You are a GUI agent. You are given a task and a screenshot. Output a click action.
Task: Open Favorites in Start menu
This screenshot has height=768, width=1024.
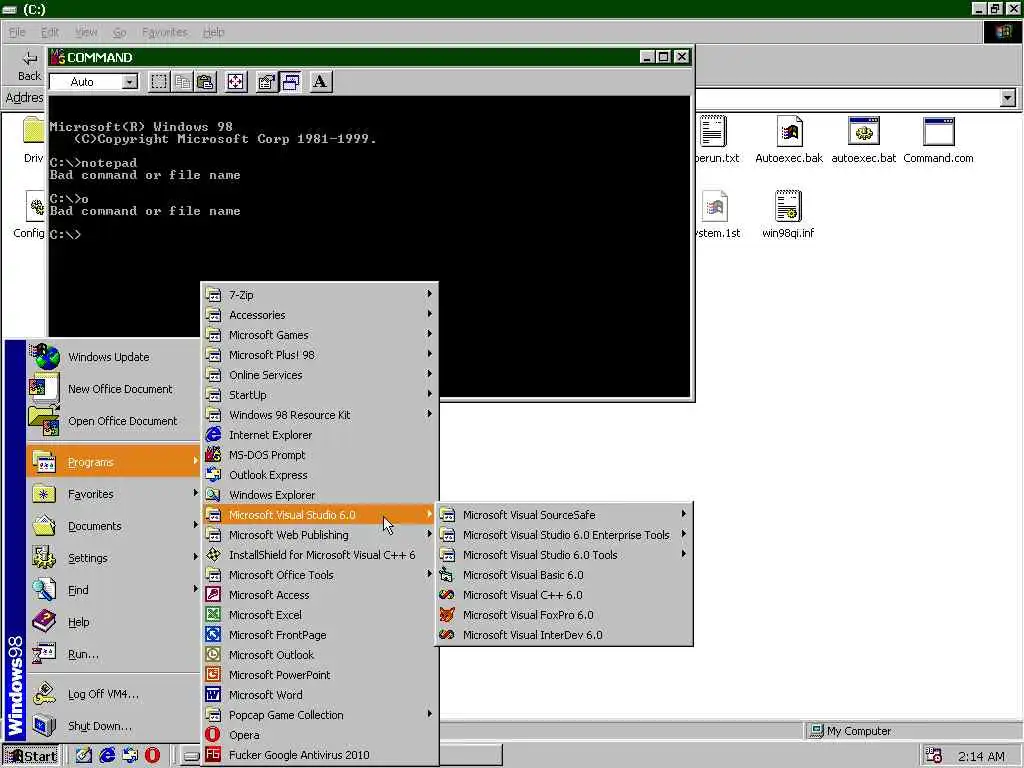(x=113, y=494)
